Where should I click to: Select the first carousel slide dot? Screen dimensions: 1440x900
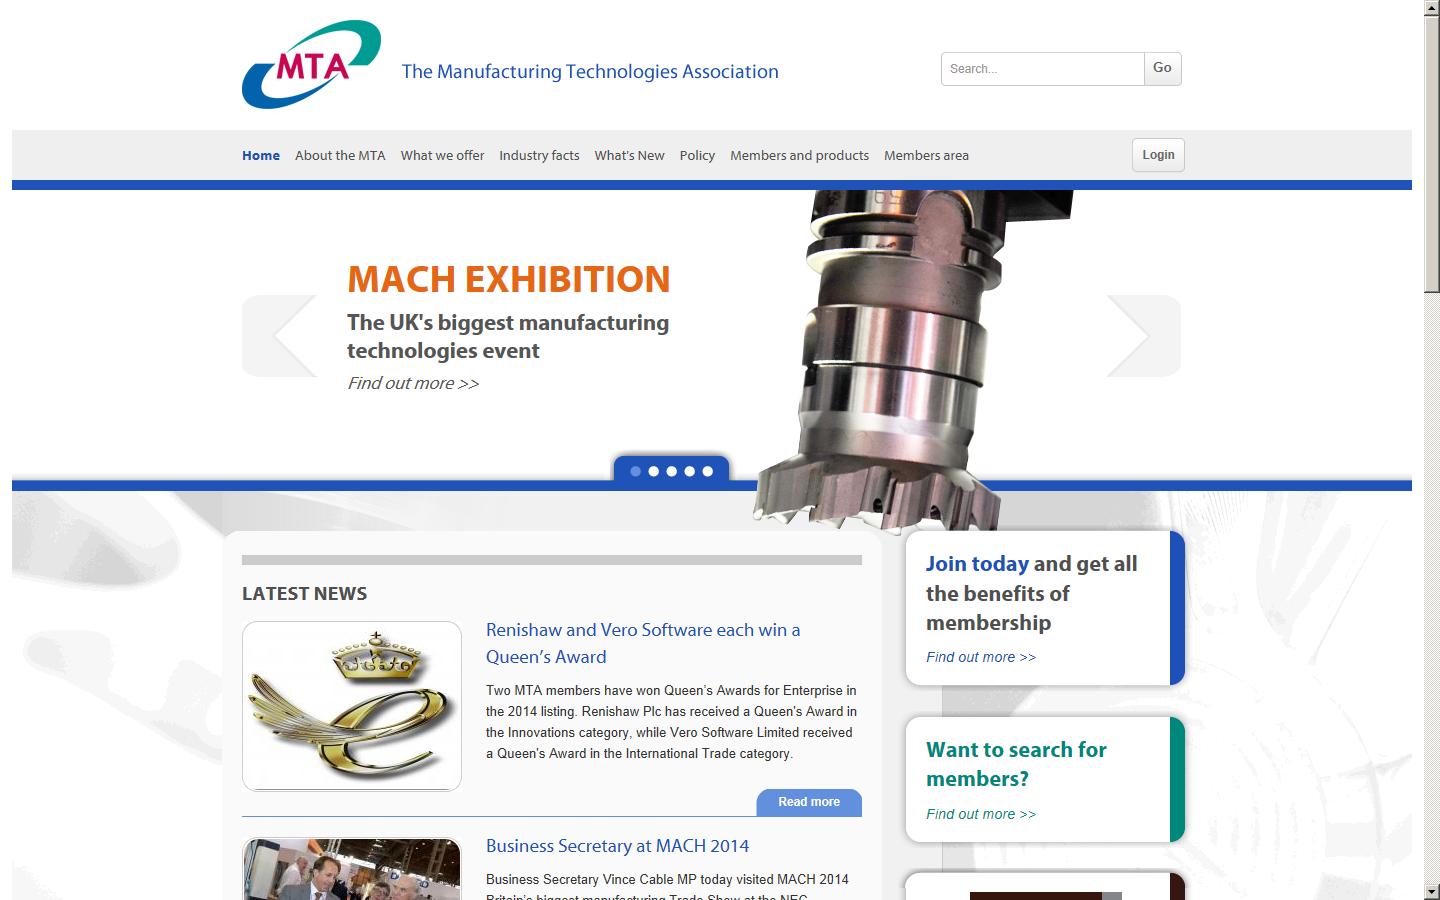(x=636, y=471)
